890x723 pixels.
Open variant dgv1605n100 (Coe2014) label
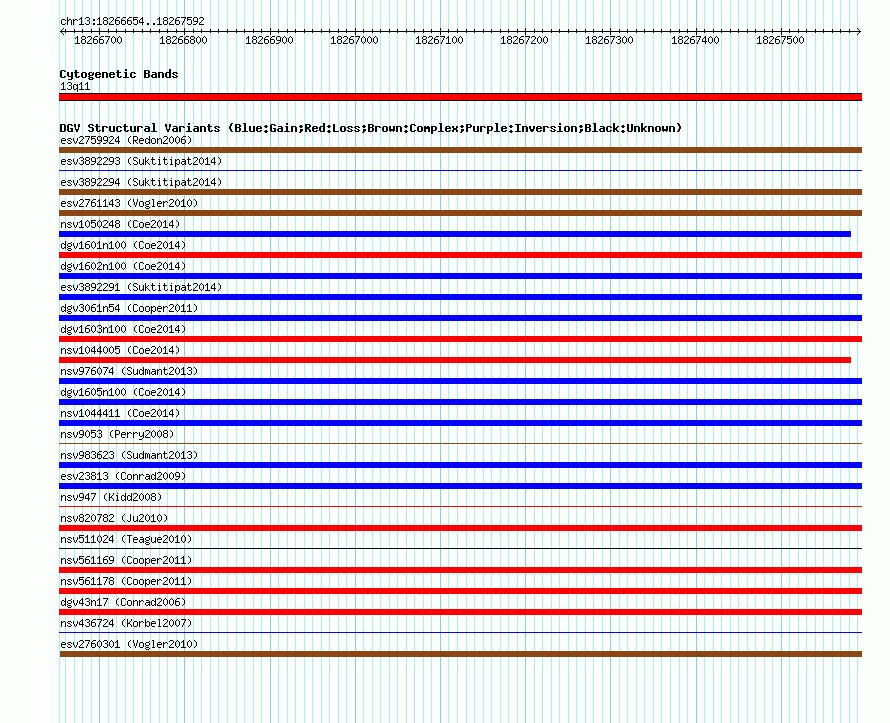pos(123,392)
